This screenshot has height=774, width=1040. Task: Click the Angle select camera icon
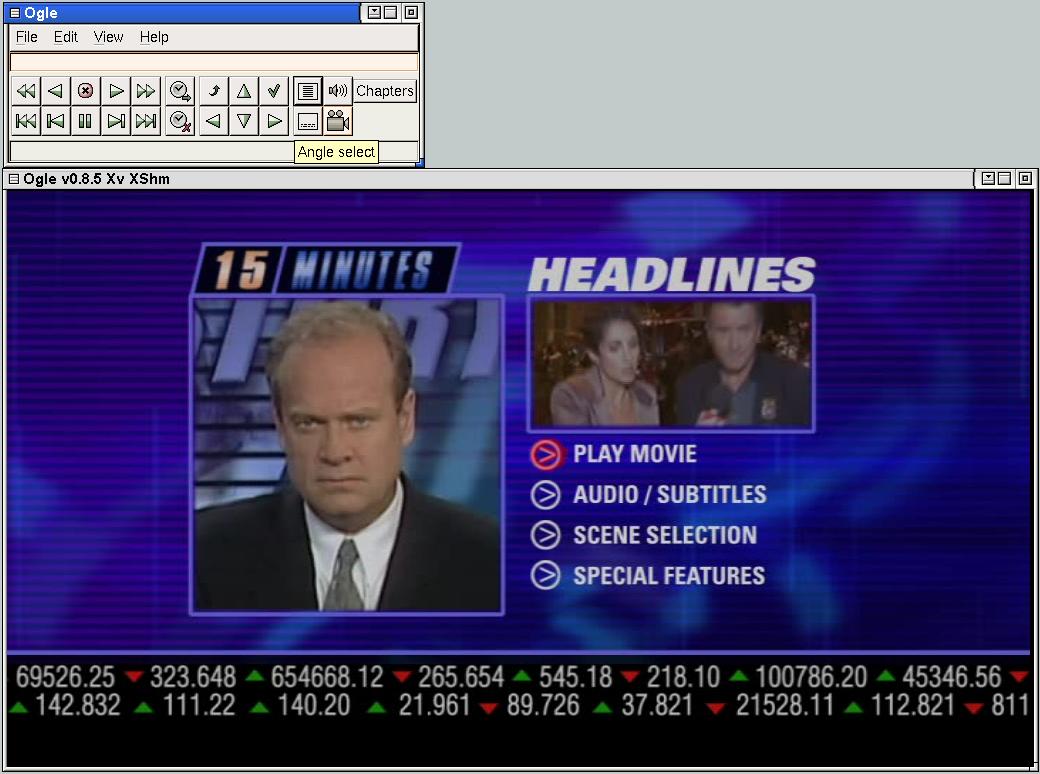click(x=338, y=121)
